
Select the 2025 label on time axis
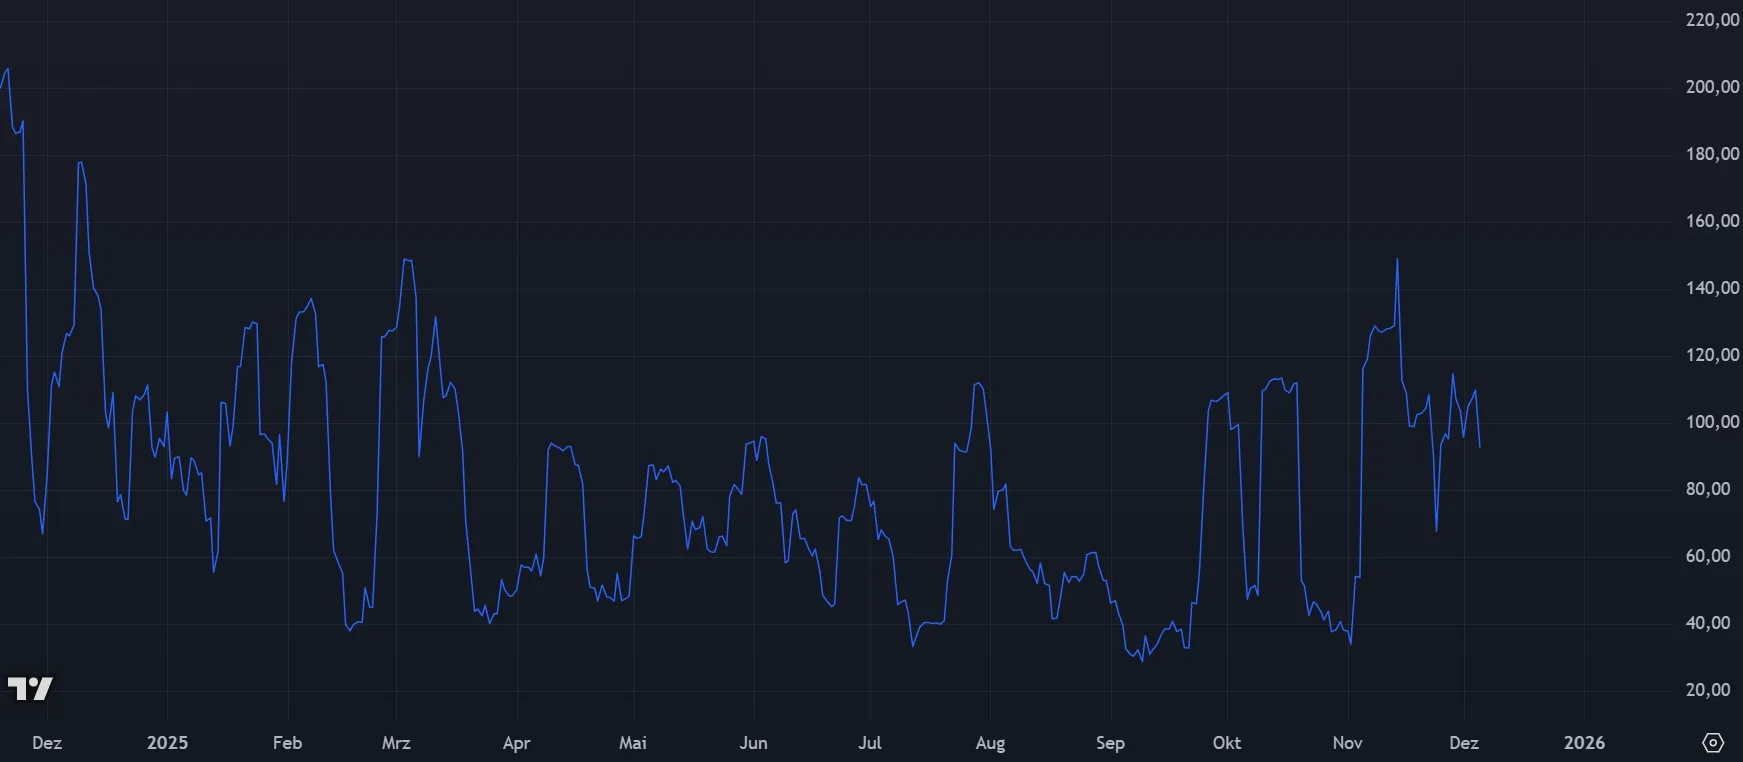point(167,743)
